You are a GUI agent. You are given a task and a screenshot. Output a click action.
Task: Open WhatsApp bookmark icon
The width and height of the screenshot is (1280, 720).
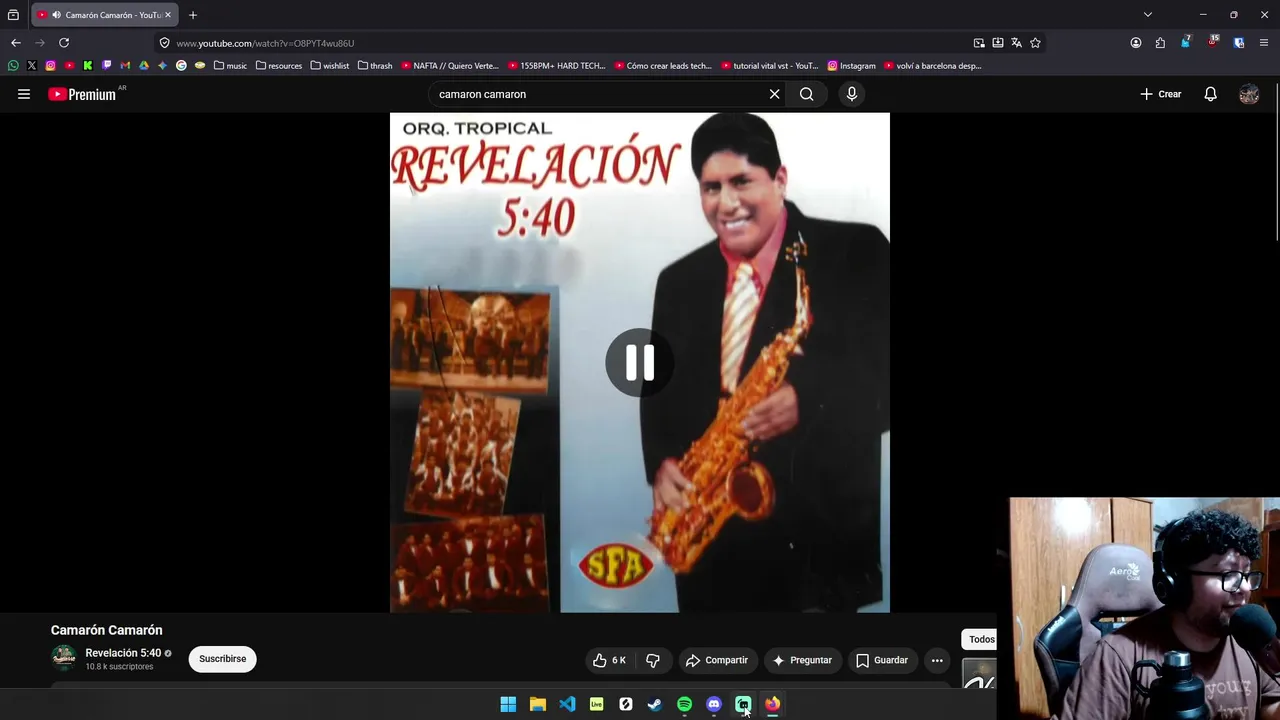(x=13, y=66)
